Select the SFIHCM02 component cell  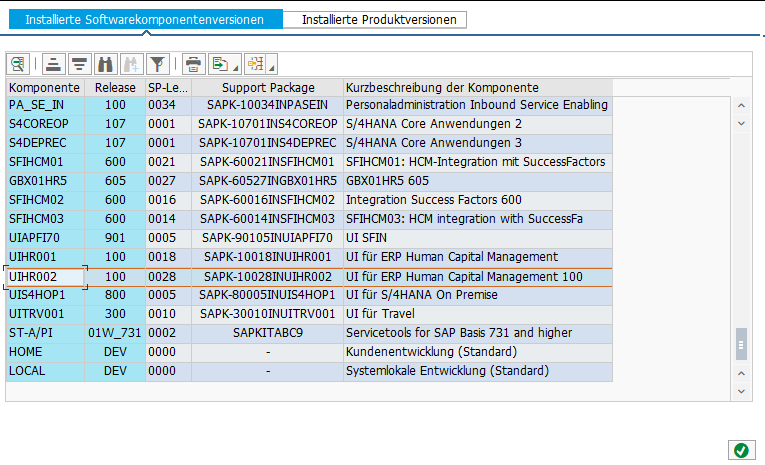click(45, 200)
